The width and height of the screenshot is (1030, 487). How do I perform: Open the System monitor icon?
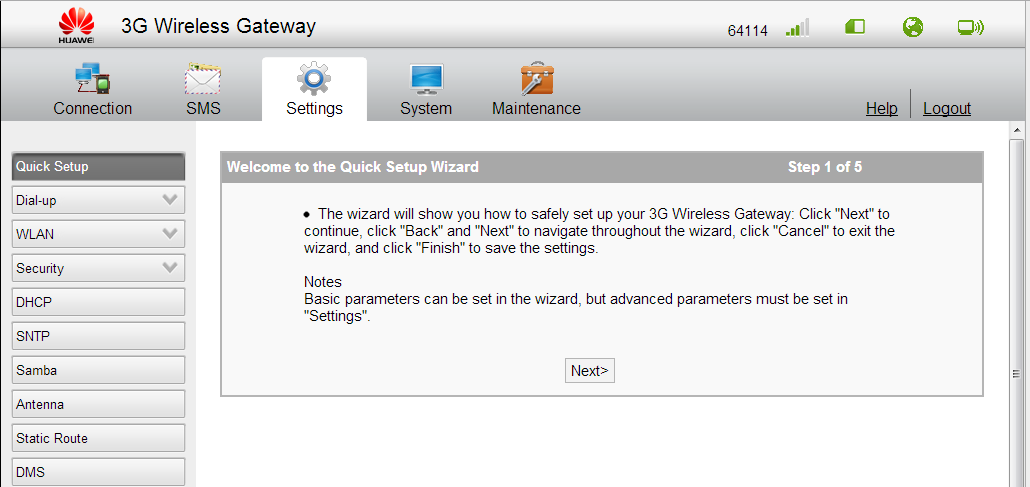pyautogui.click(x=426, y=79)
